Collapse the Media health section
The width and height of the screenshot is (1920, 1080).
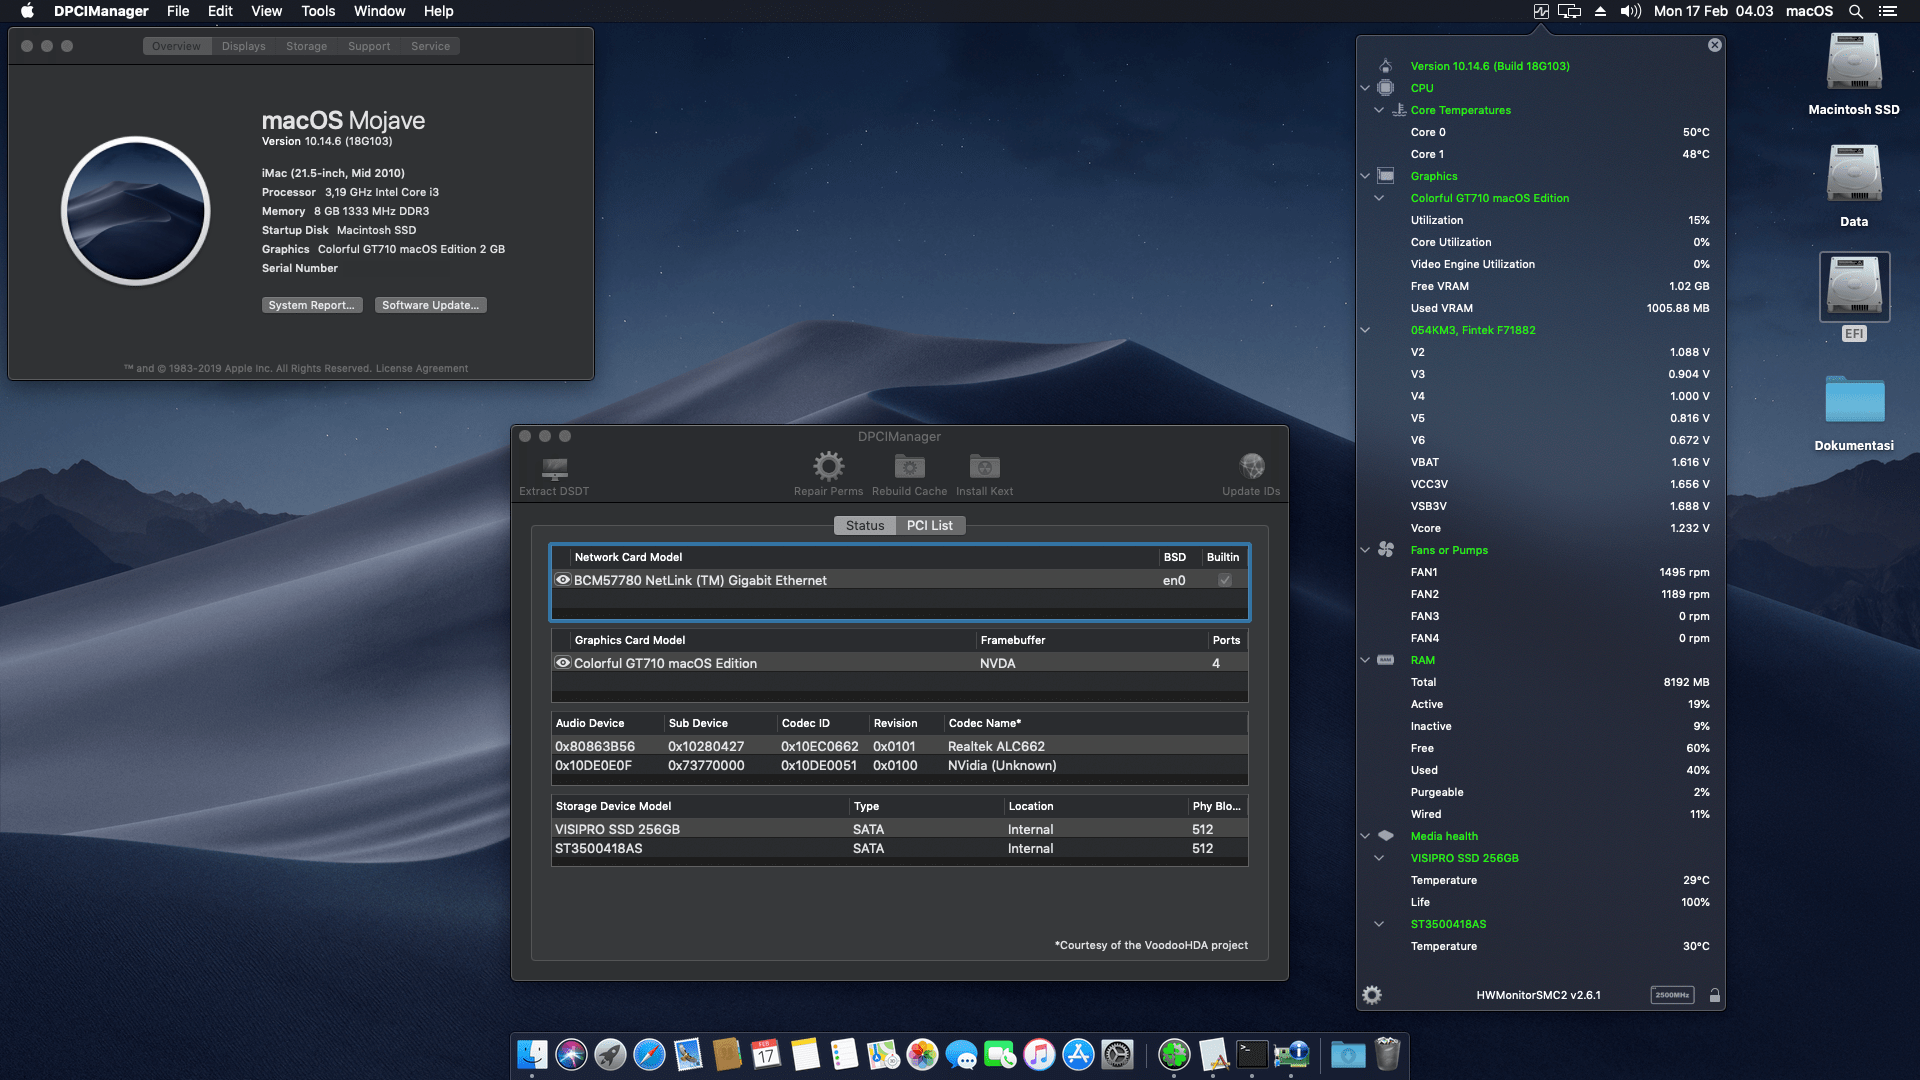(x=1365, y=836)
